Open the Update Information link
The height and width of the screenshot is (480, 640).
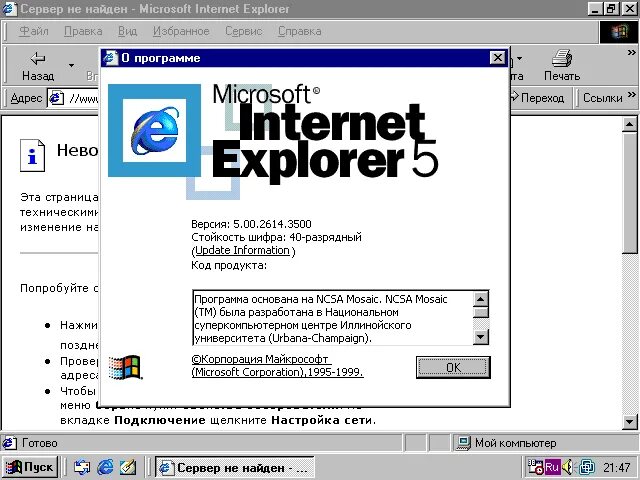242,250
